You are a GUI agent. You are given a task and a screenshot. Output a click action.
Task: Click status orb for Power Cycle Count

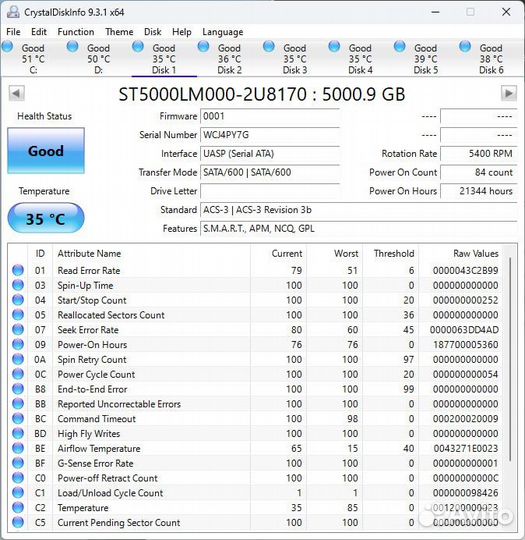click(18, 374)
